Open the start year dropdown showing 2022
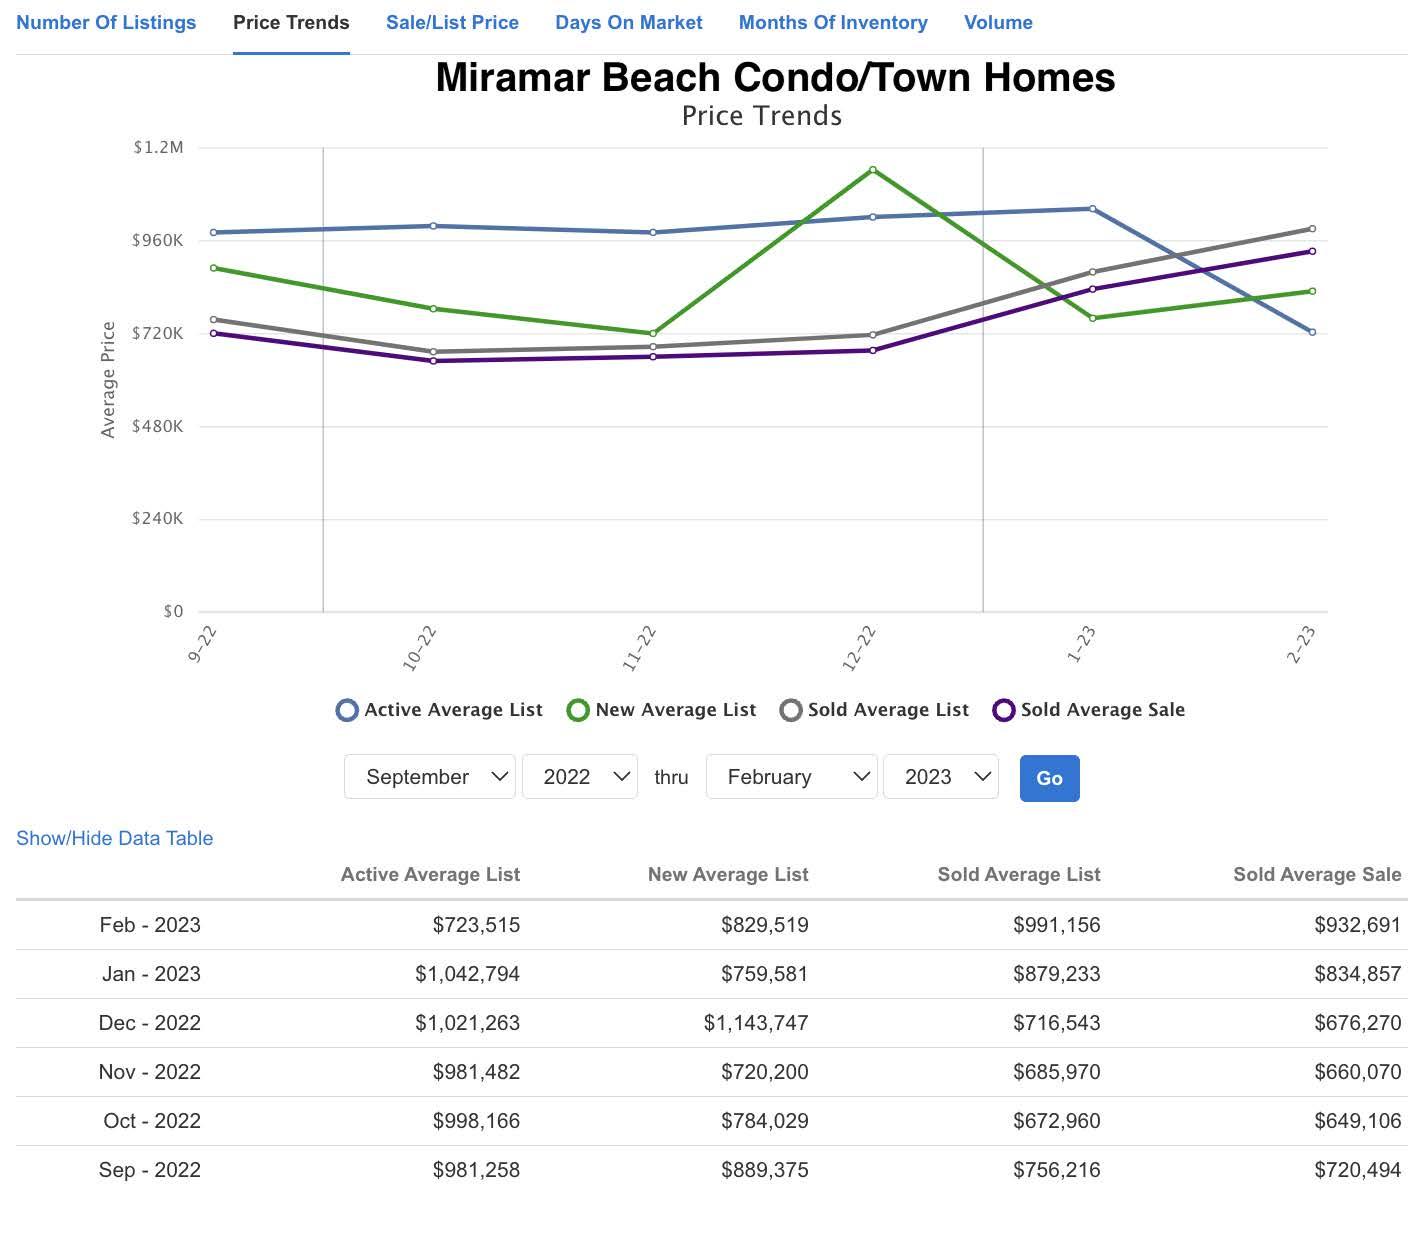Screen dimensions: 1428x1244 click(580, 777)
